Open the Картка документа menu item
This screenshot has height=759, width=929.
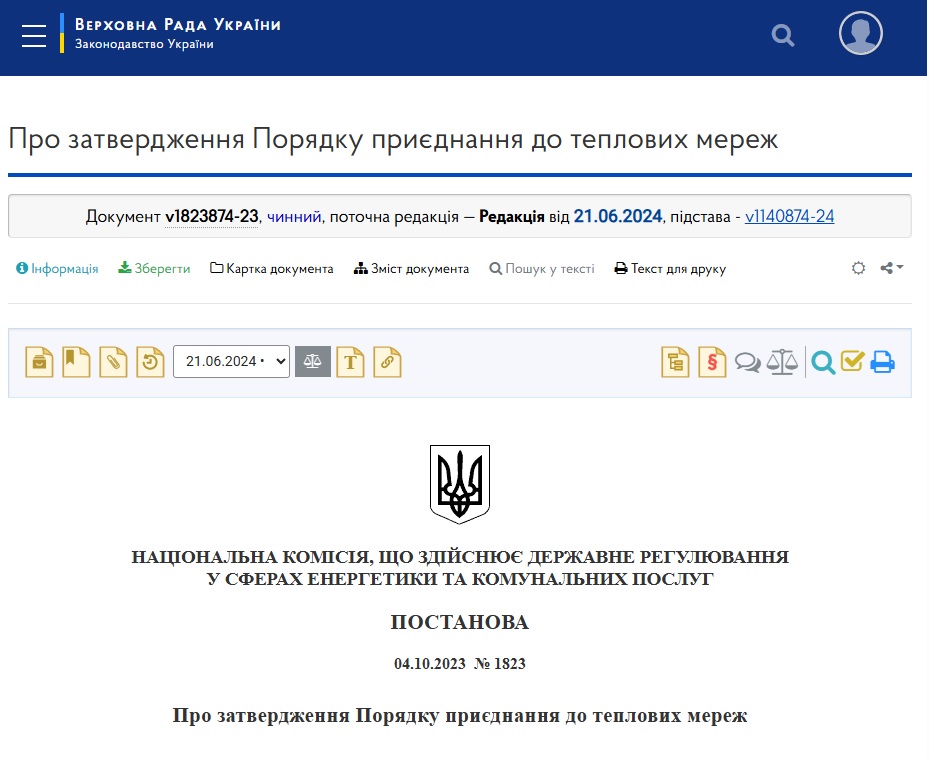[x=272, y=269]
